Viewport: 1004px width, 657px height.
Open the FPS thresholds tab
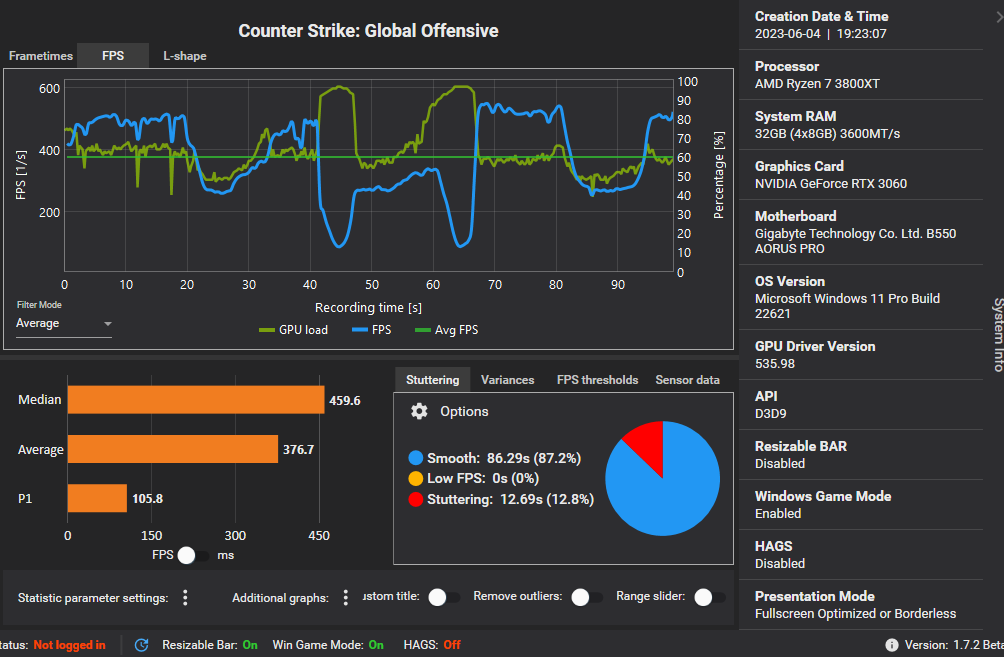(597, 380)
